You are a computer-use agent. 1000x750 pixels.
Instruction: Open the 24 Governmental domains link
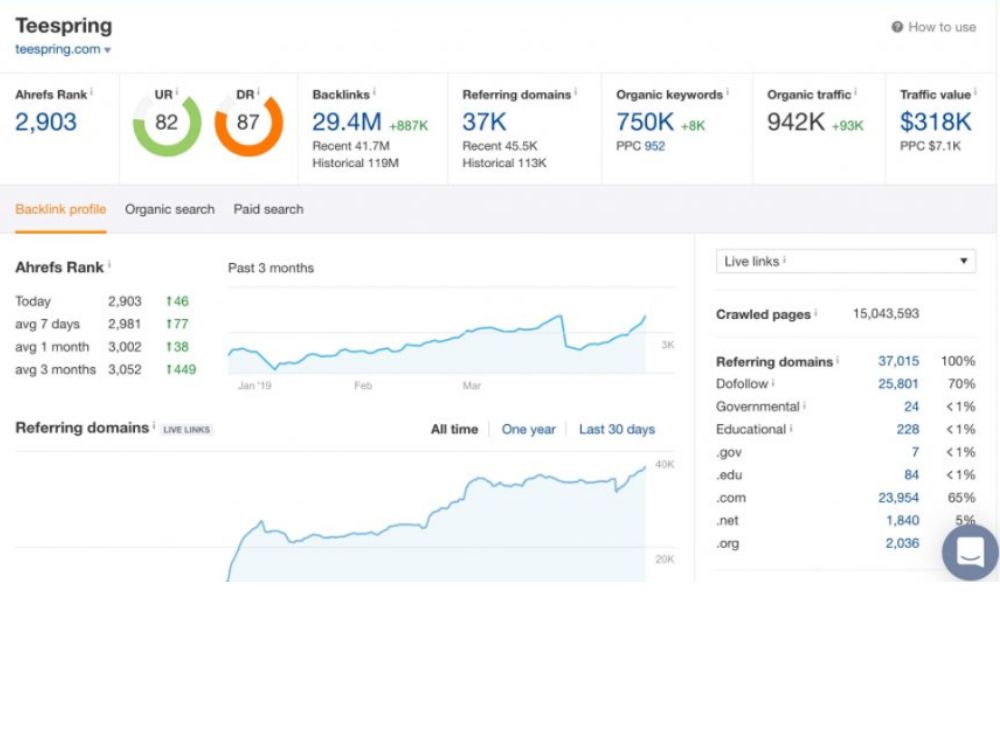pyautogui.click(x=911, y=406)
